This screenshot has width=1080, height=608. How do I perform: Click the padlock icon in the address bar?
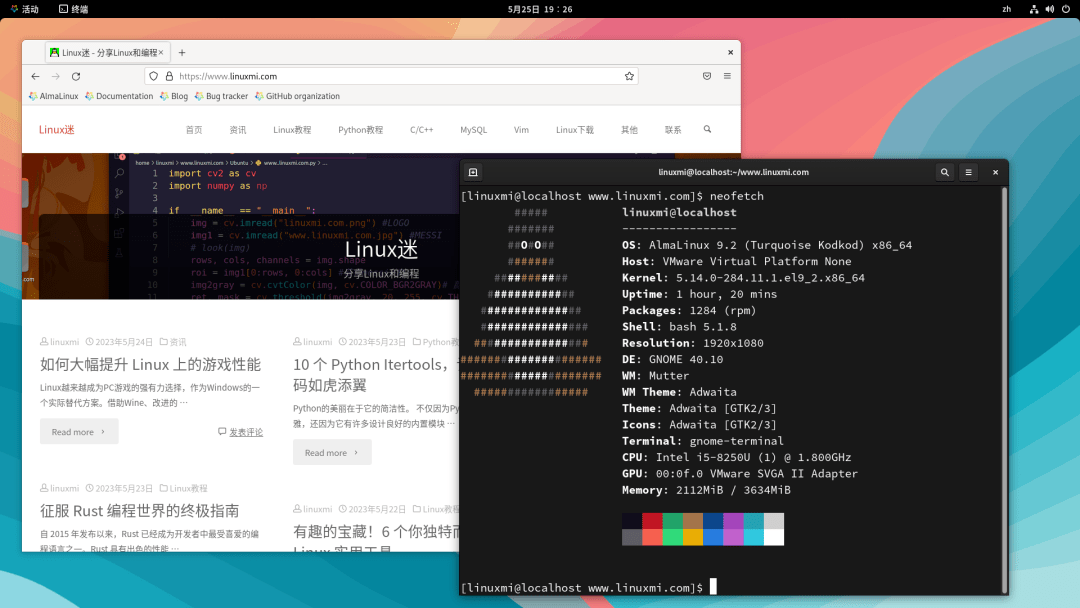coord(167,76)
